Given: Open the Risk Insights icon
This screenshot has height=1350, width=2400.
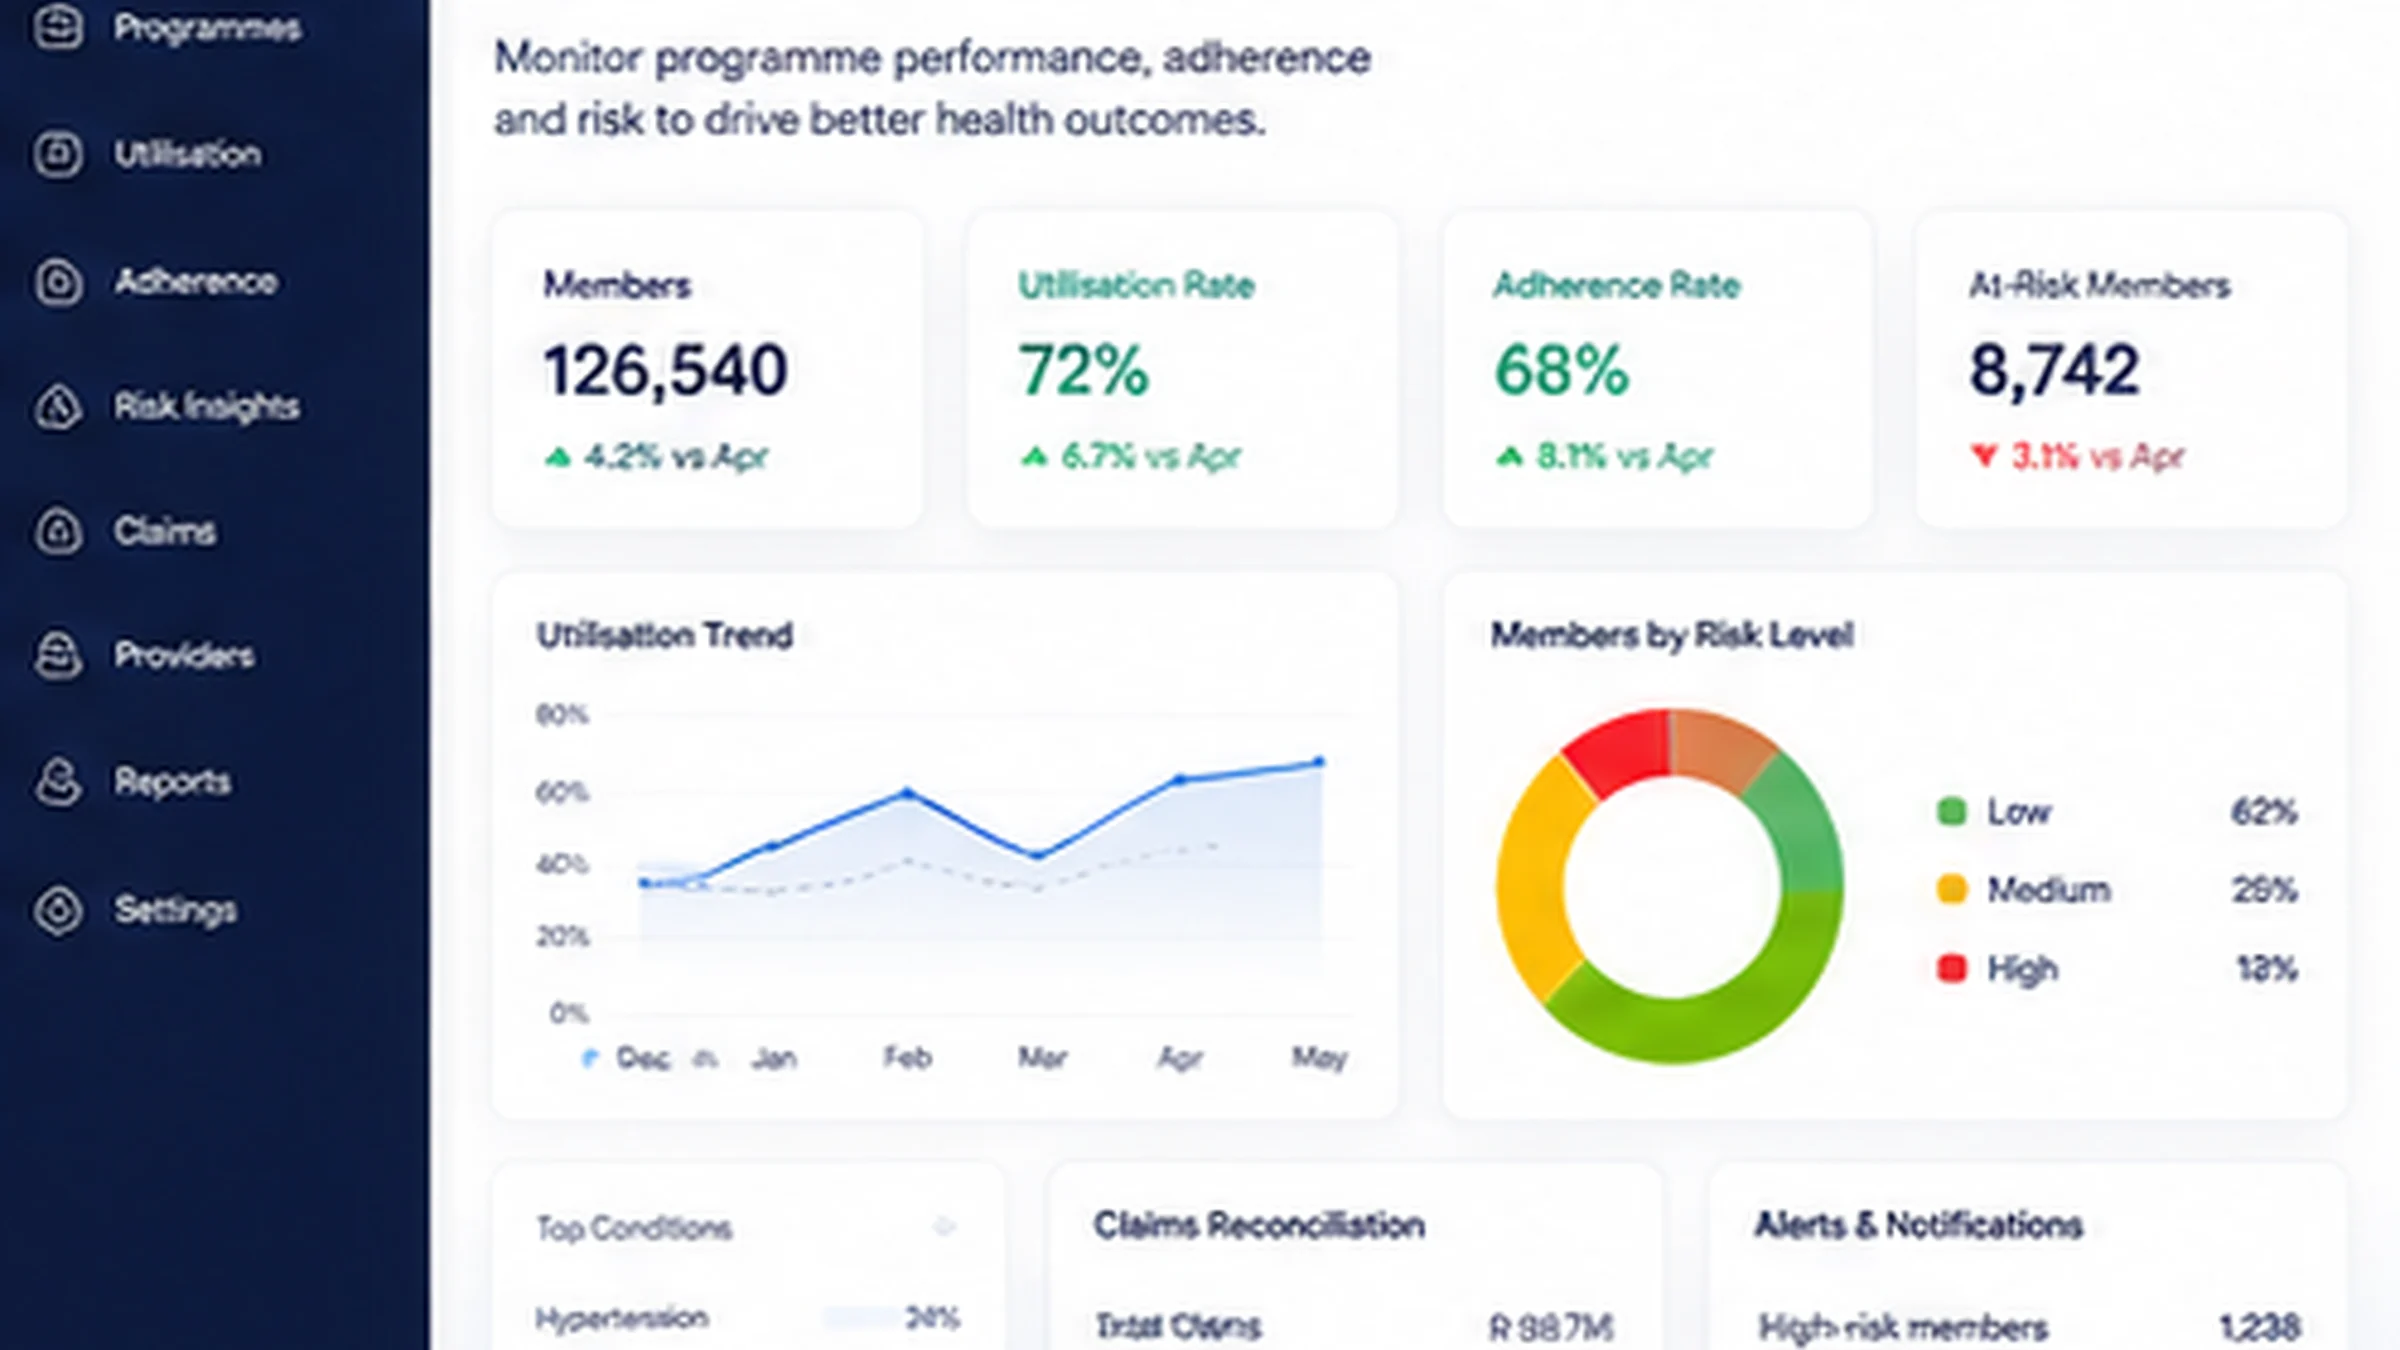Looking at the screenshot, I should 58,407.
